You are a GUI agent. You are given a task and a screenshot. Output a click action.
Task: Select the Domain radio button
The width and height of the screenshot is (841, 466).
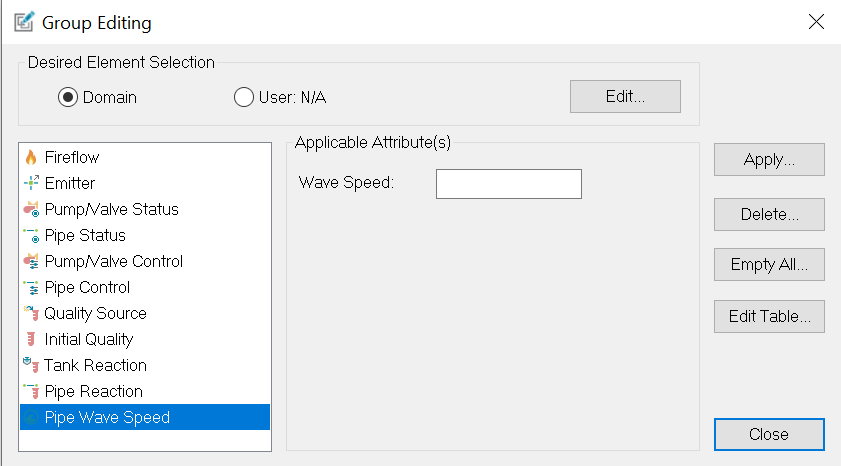[69, 98]
